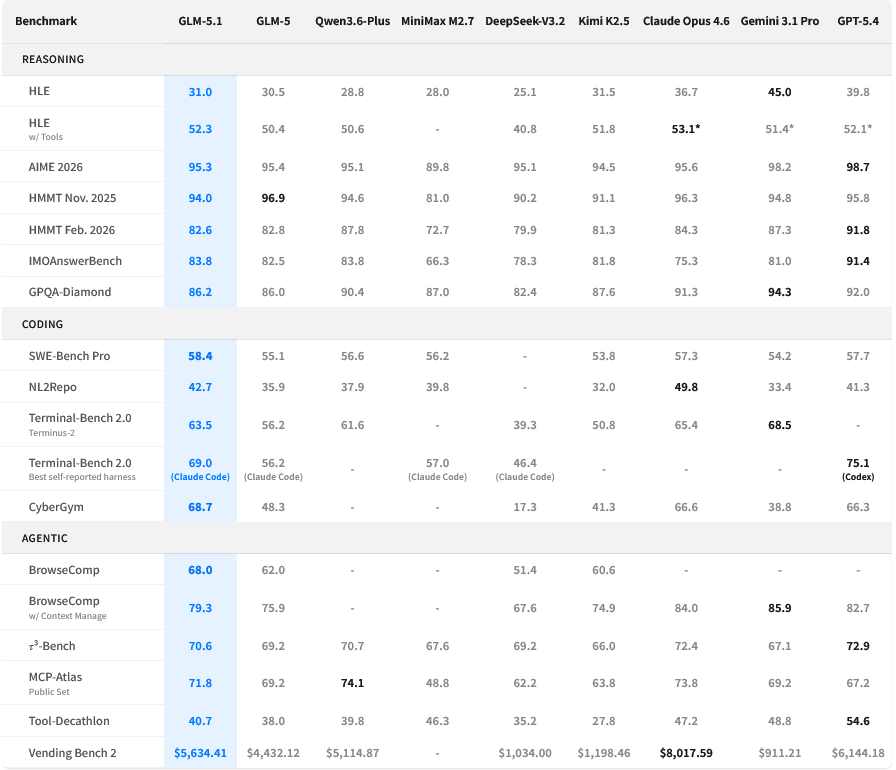Click Claude Opus 4.6's Terminal-Bench score 65.4
The width and height of the screenshot is (896, 770).
point(686,425)
